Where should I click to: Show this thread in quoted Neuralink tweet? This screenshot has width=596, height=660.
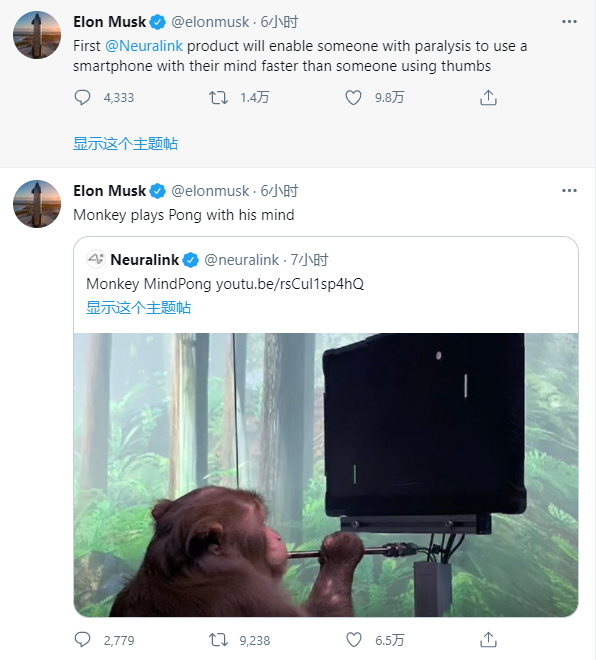[138, 308]
